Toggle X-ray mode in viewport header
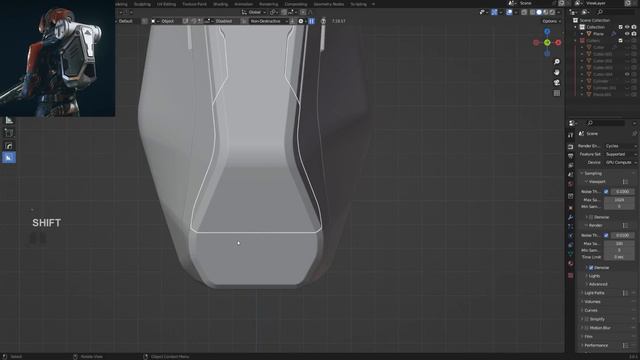The width and height of the screenshot is (640, 360). (x=524, y=12)
